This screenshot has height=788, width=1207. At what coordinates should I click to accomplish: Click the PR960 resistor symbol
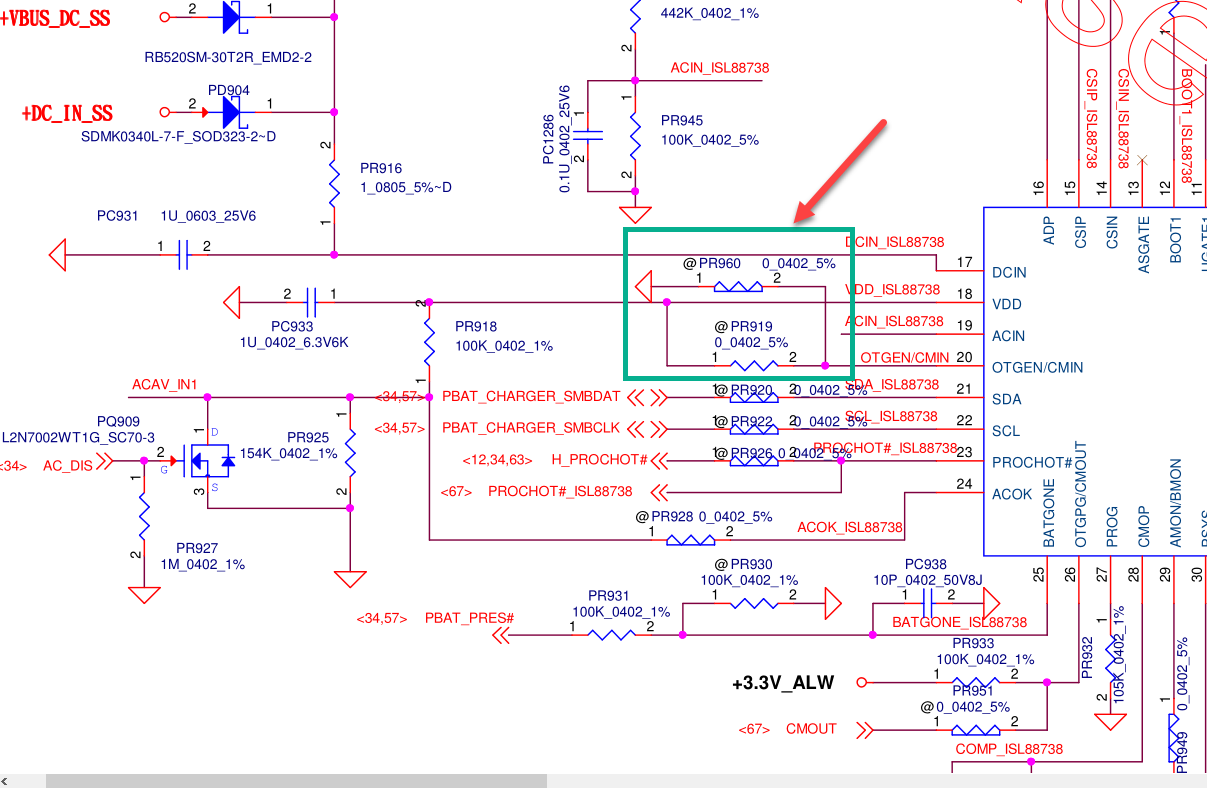pyautogui.click(x=738, y=286)
